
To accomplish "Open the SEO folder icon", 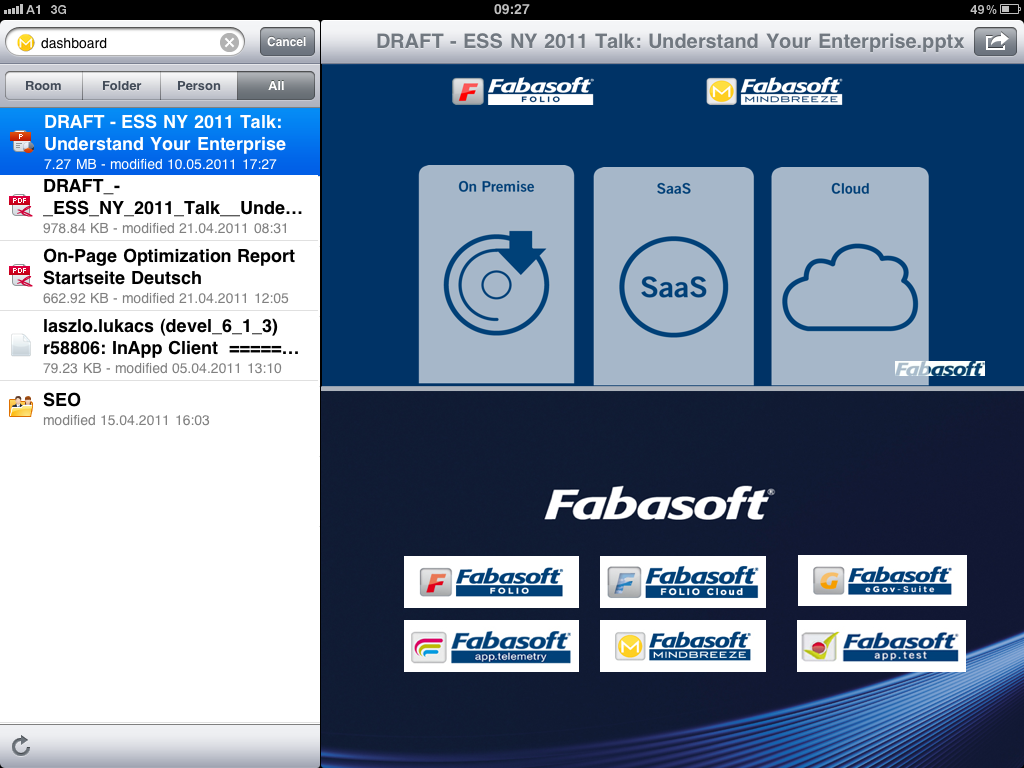I will 21,406.
